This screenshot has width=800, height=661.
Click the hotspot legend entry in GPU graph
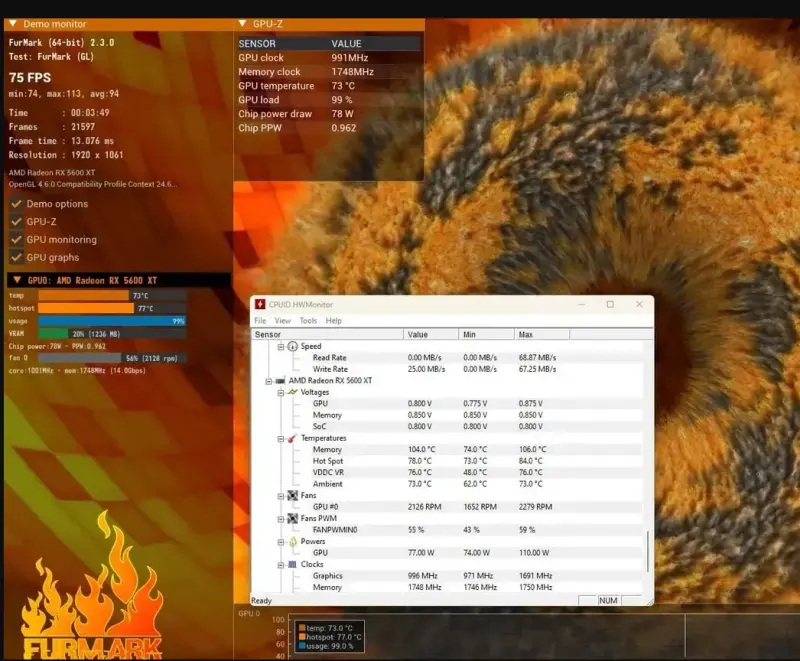(x=330, y=637)
